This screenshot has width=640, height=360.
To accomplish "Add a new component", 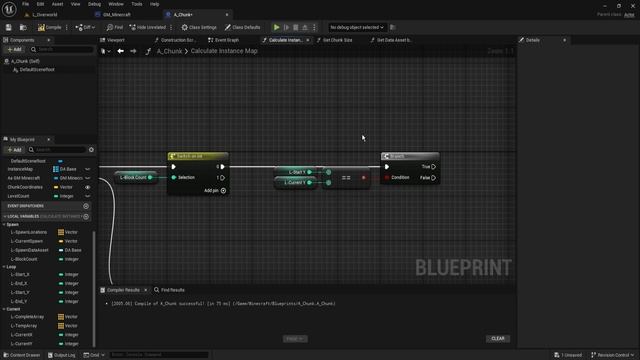I will [x=14, y=49].
